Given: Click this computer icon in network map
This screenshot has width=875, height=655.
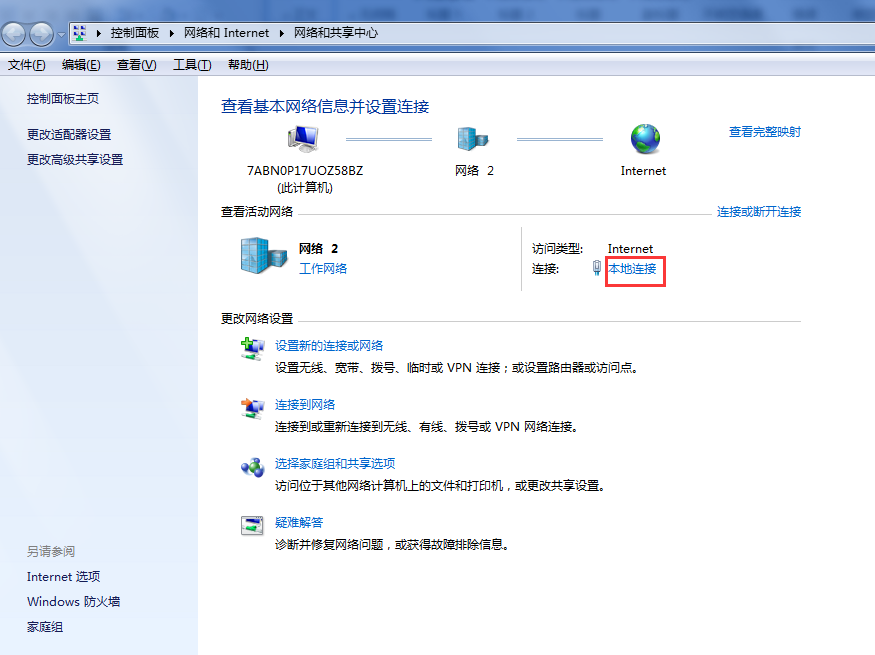Looking at the screenshot, I should pos(303,139).
